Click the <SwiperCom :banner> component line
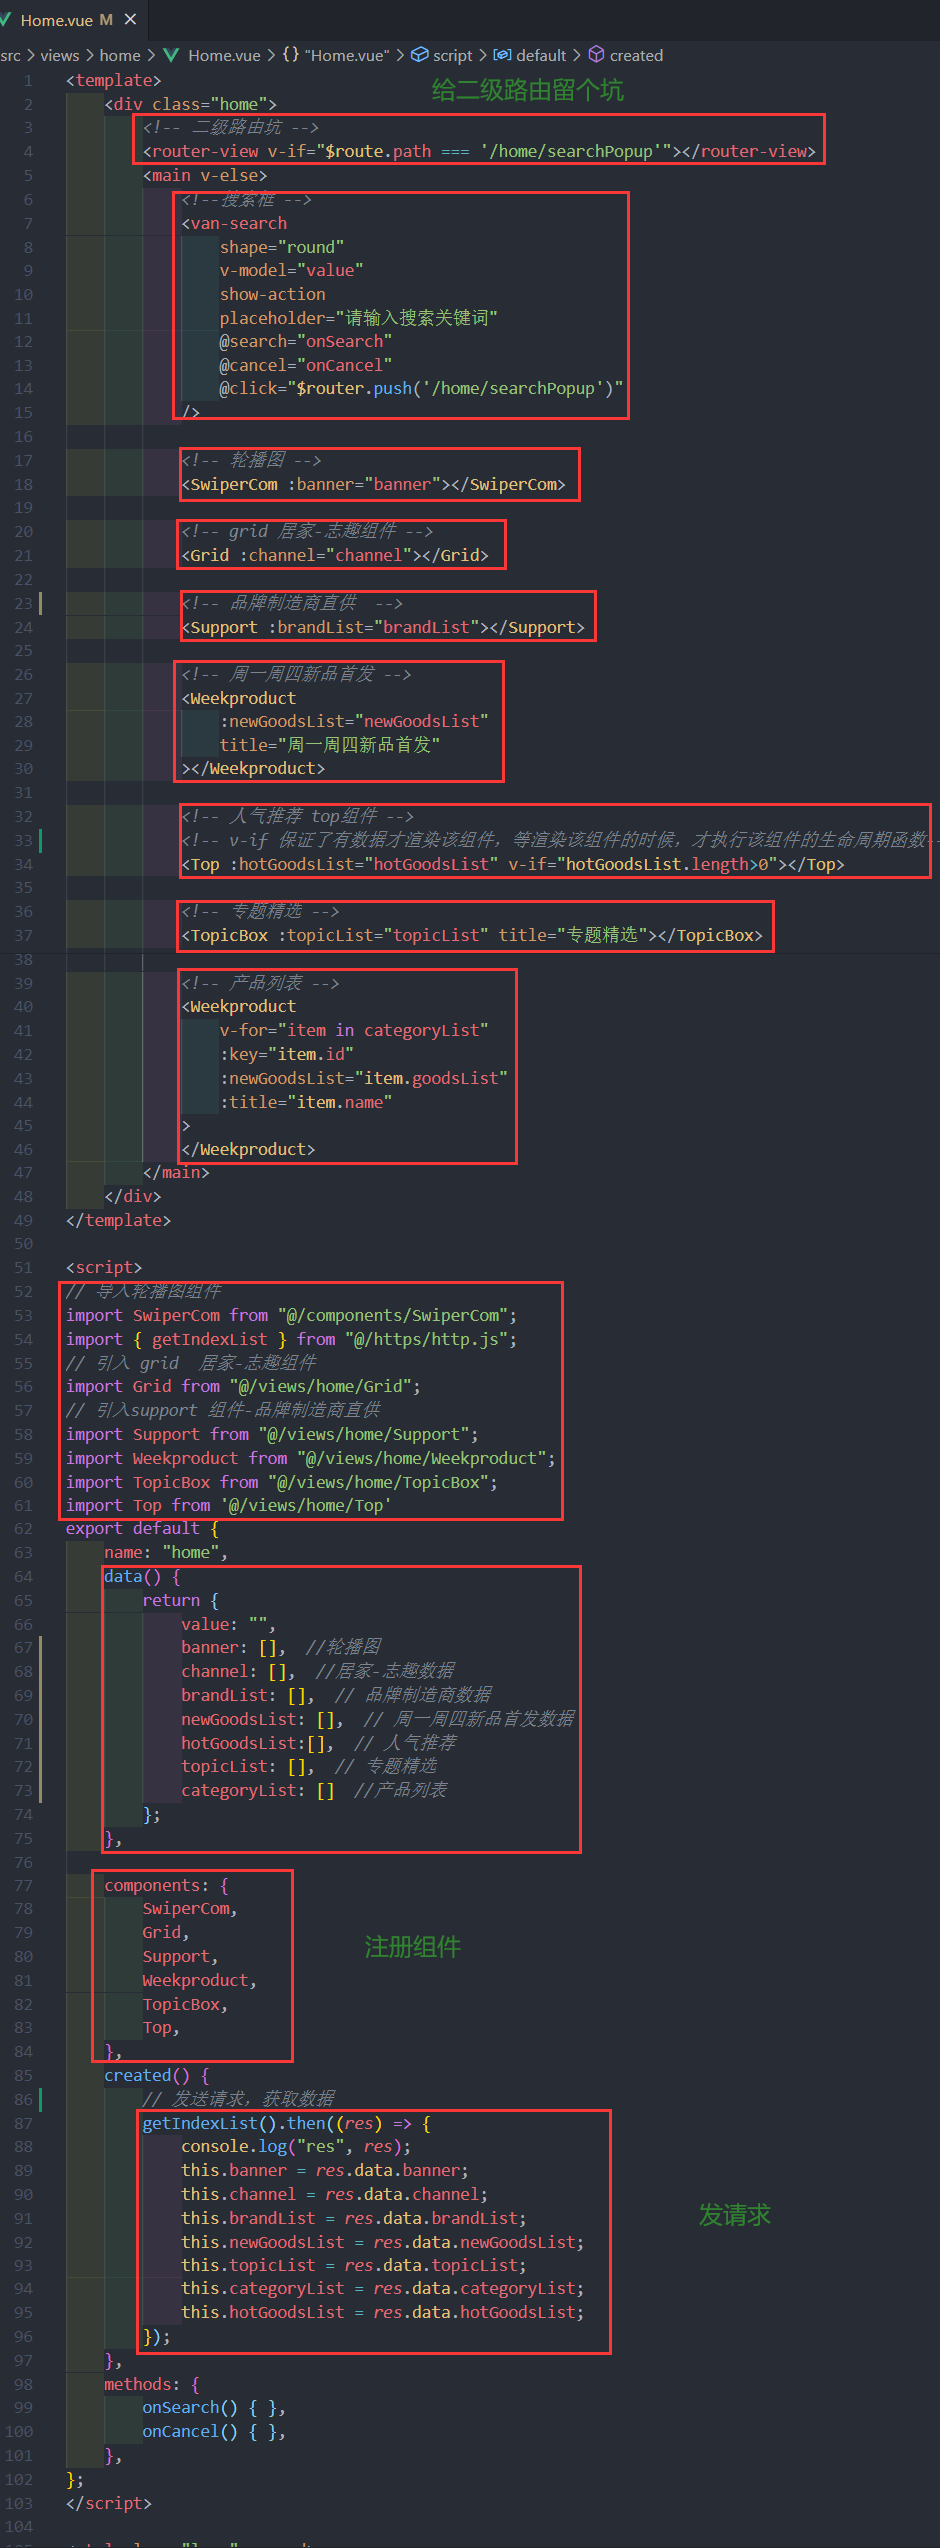940x2548 pixels. 373,484
